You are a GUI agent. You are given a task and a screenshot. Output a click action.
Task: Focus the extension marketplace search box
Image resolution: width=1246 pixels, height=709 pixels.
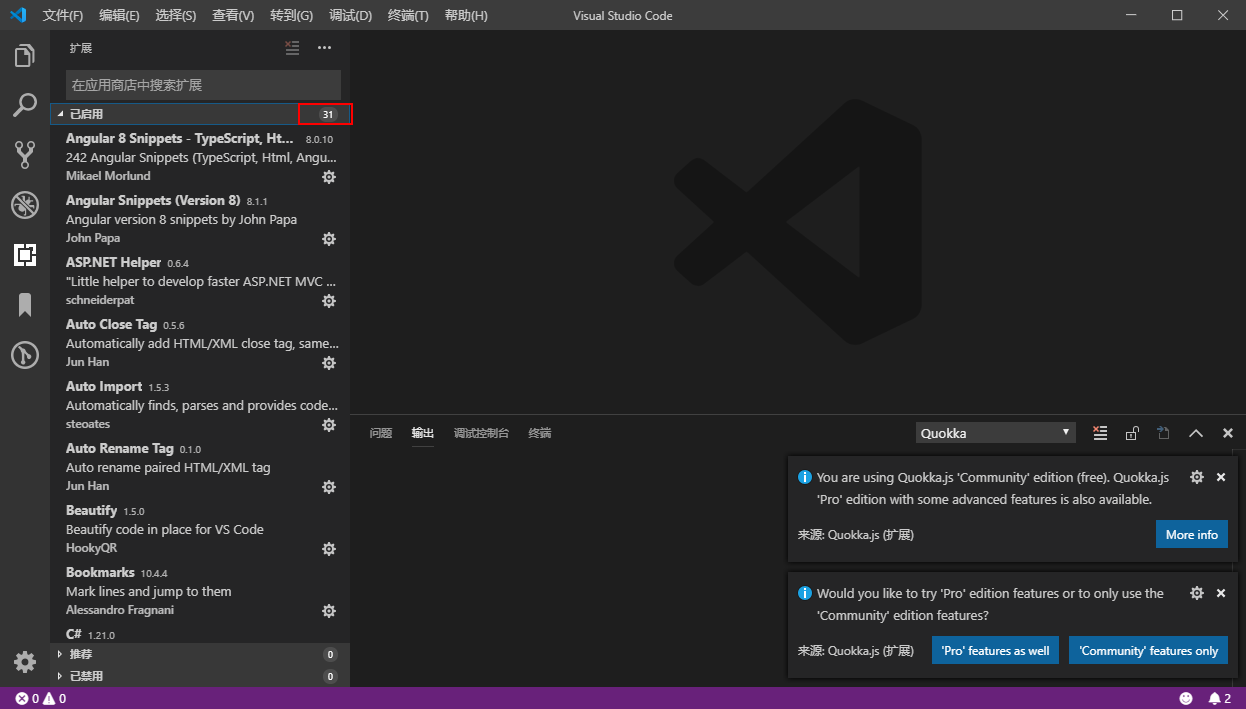[x=203, y=85]
